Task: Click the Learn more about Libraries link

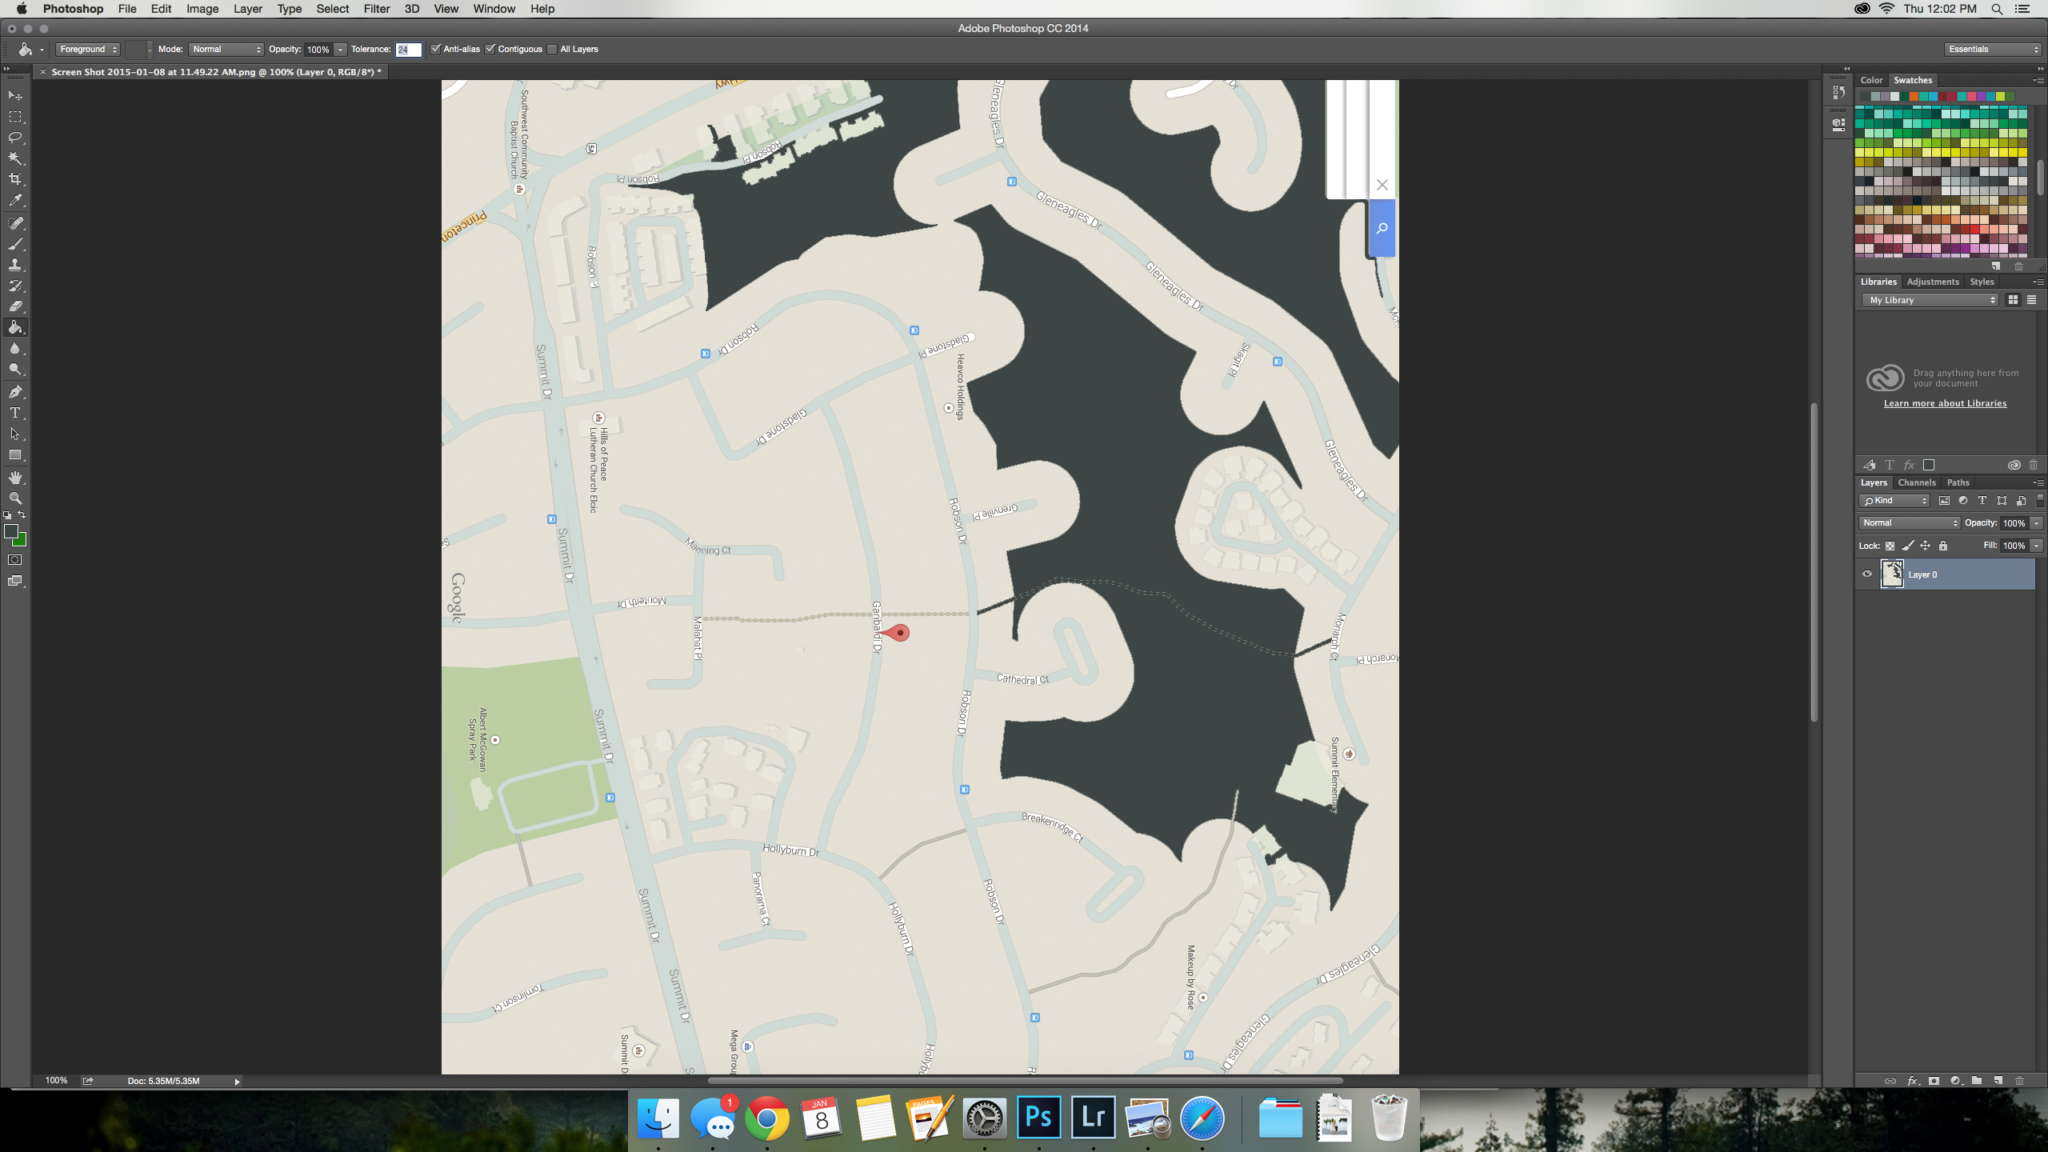Action: tap(1944, 404)
